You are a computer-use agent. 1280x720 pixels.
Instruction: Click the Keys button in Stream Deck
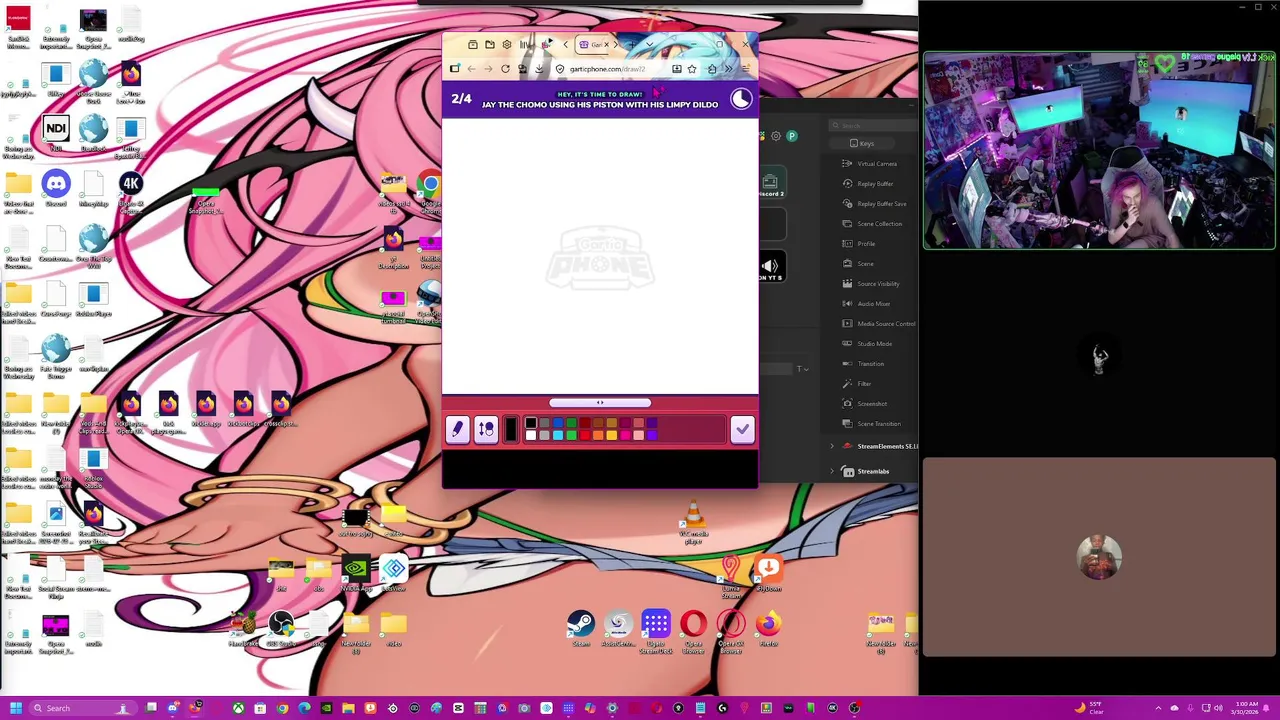pyautogui.click(x=860, y=144)
